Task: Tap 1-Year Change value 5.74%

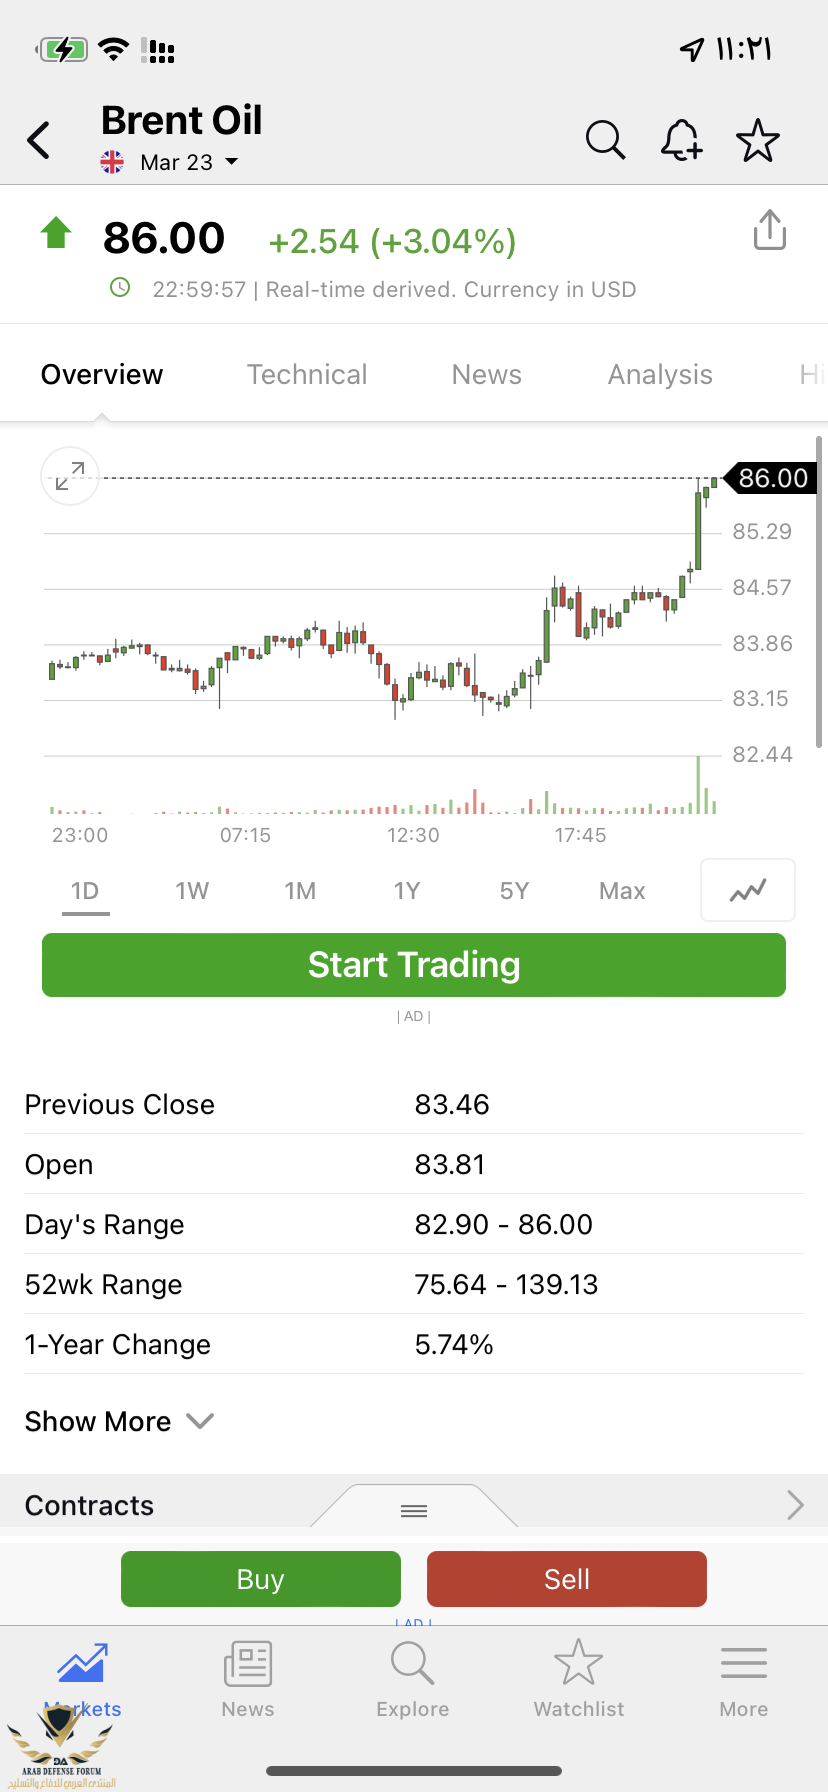Action: 454,1344
